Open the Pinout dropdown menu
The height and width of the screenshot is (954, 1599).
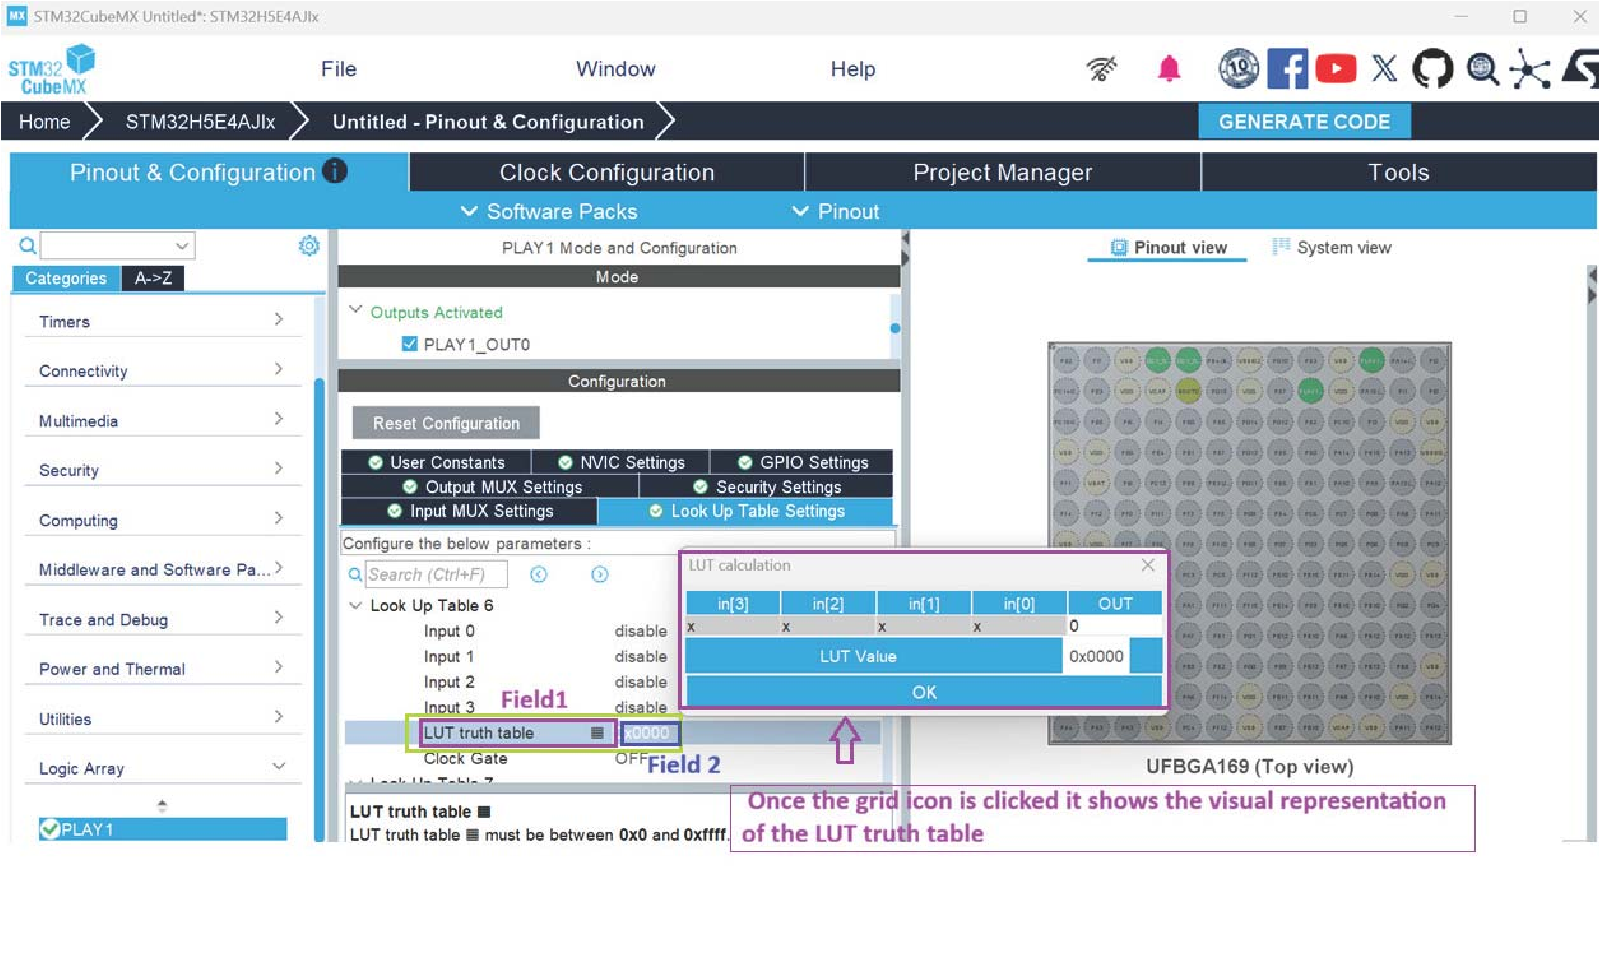835,212
